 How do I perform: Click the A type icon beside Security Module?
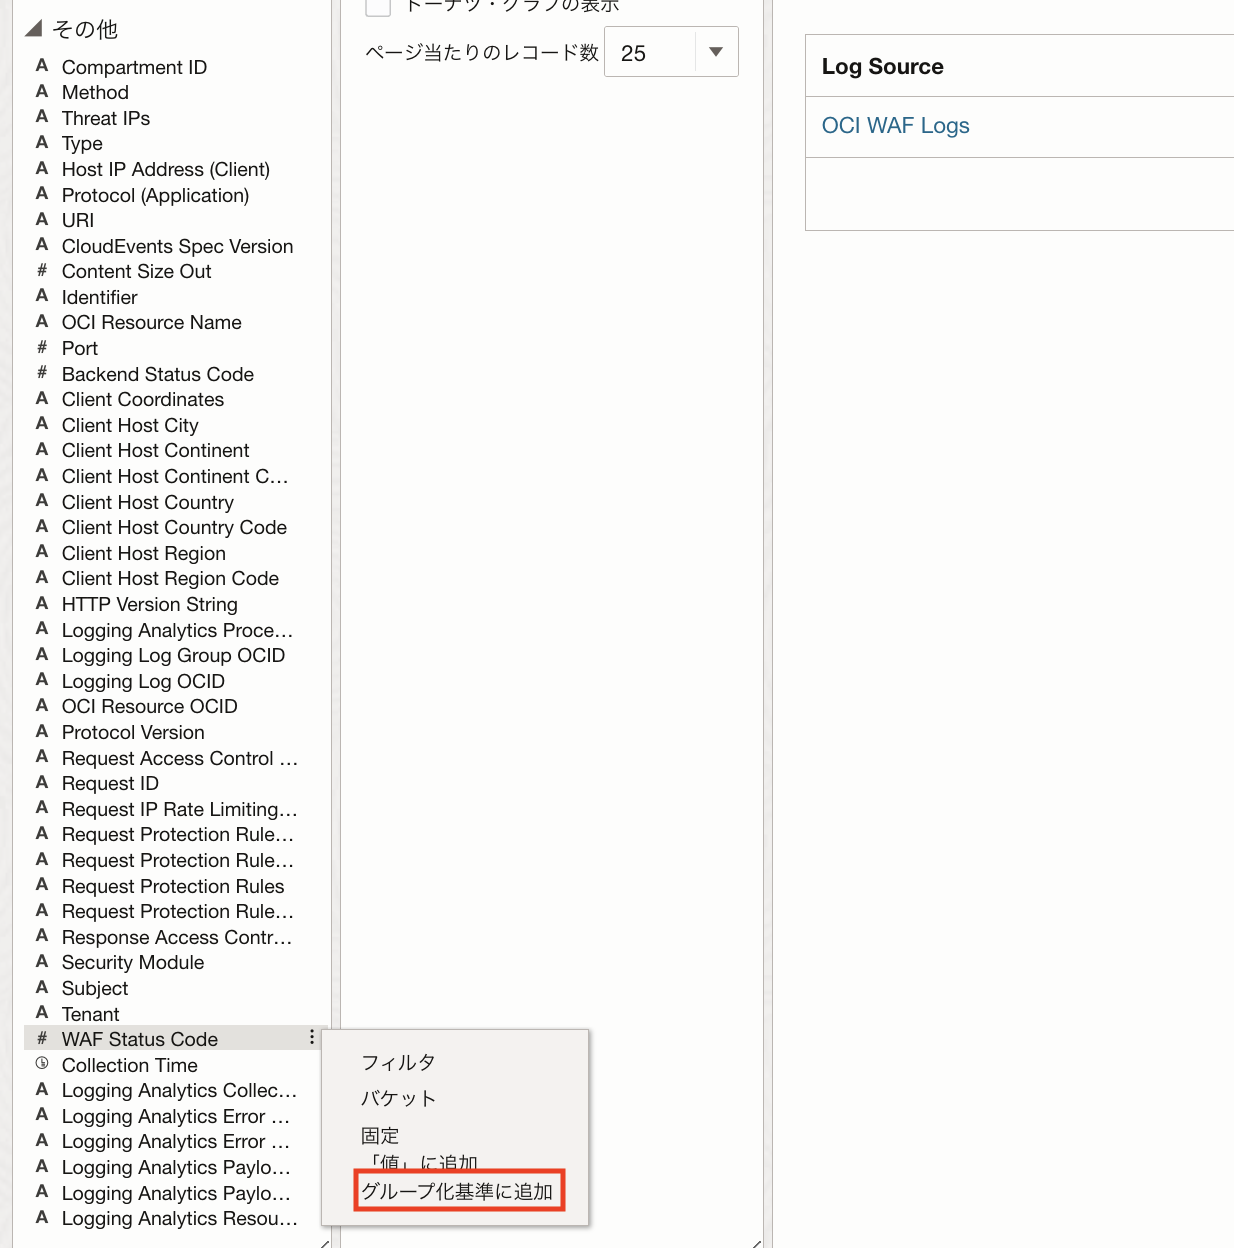(42, 962)
